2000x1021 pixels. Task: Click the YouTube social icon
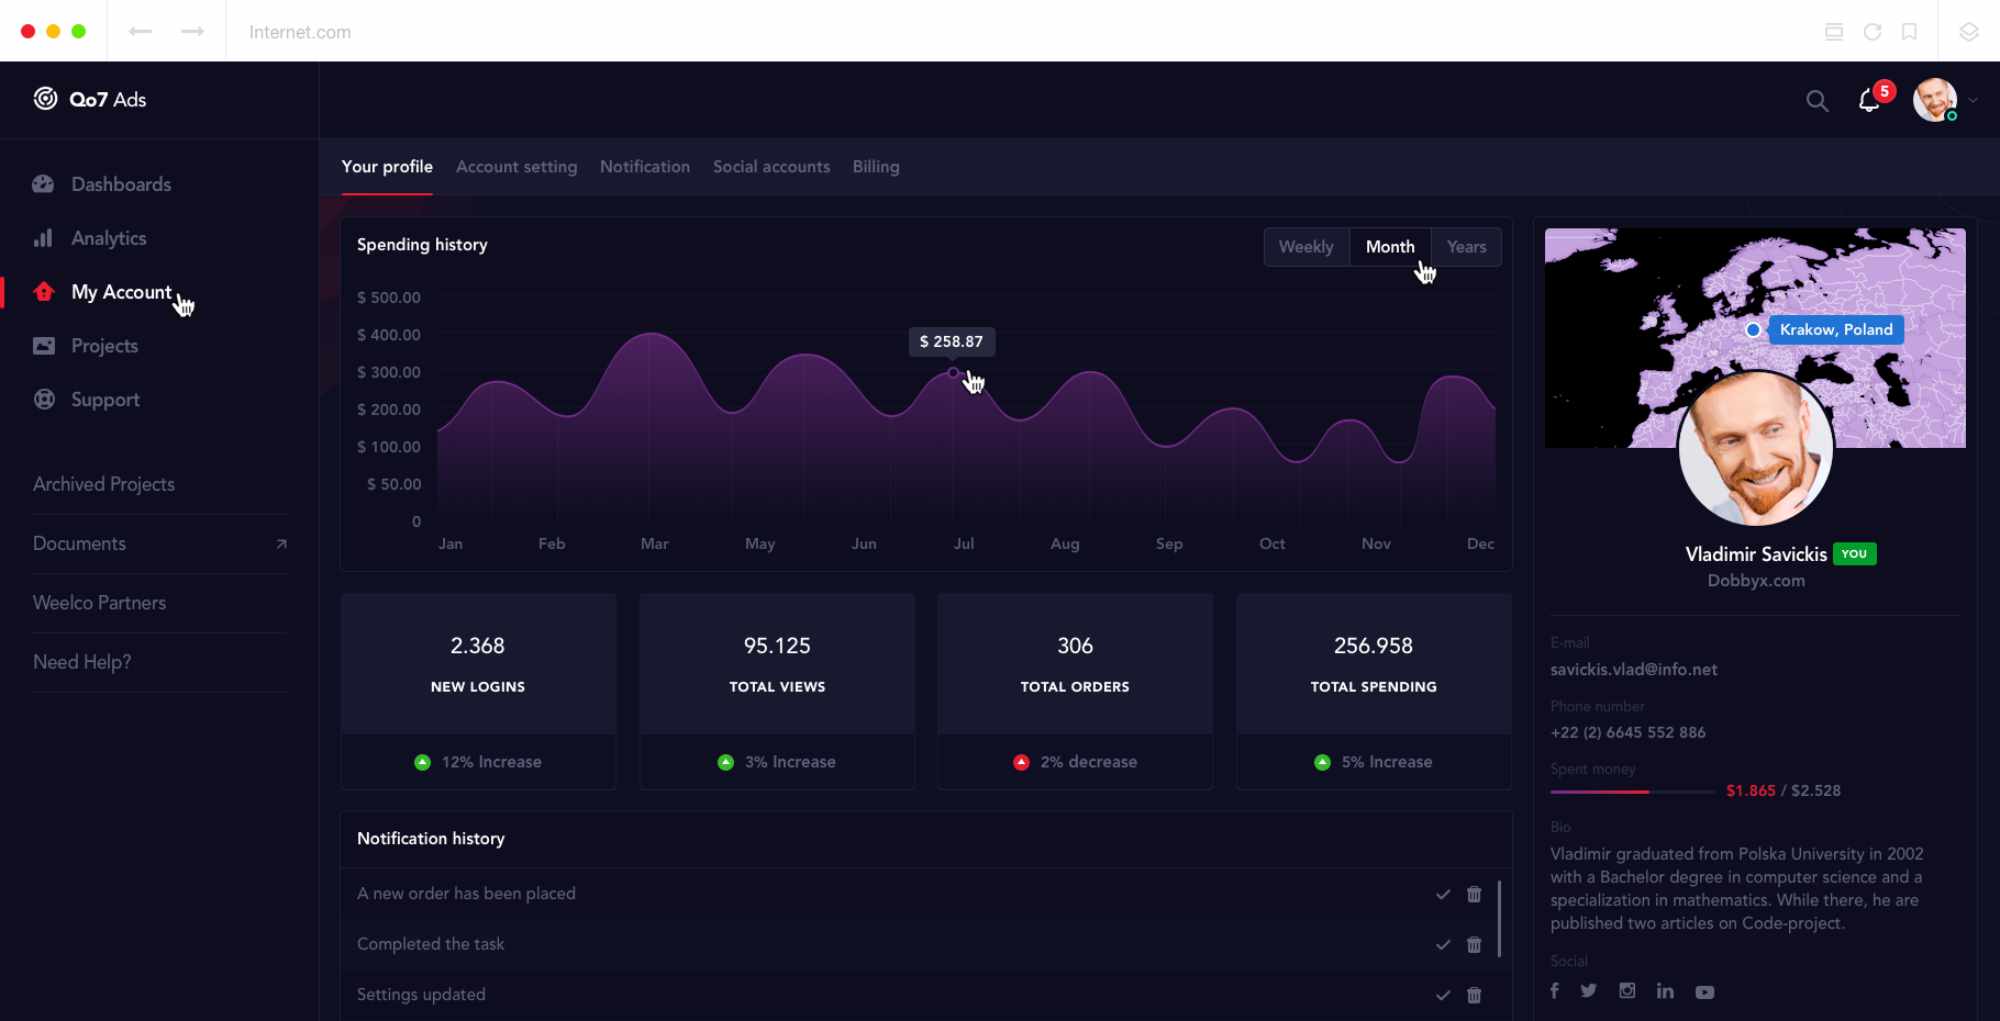tap(1705, 991)
